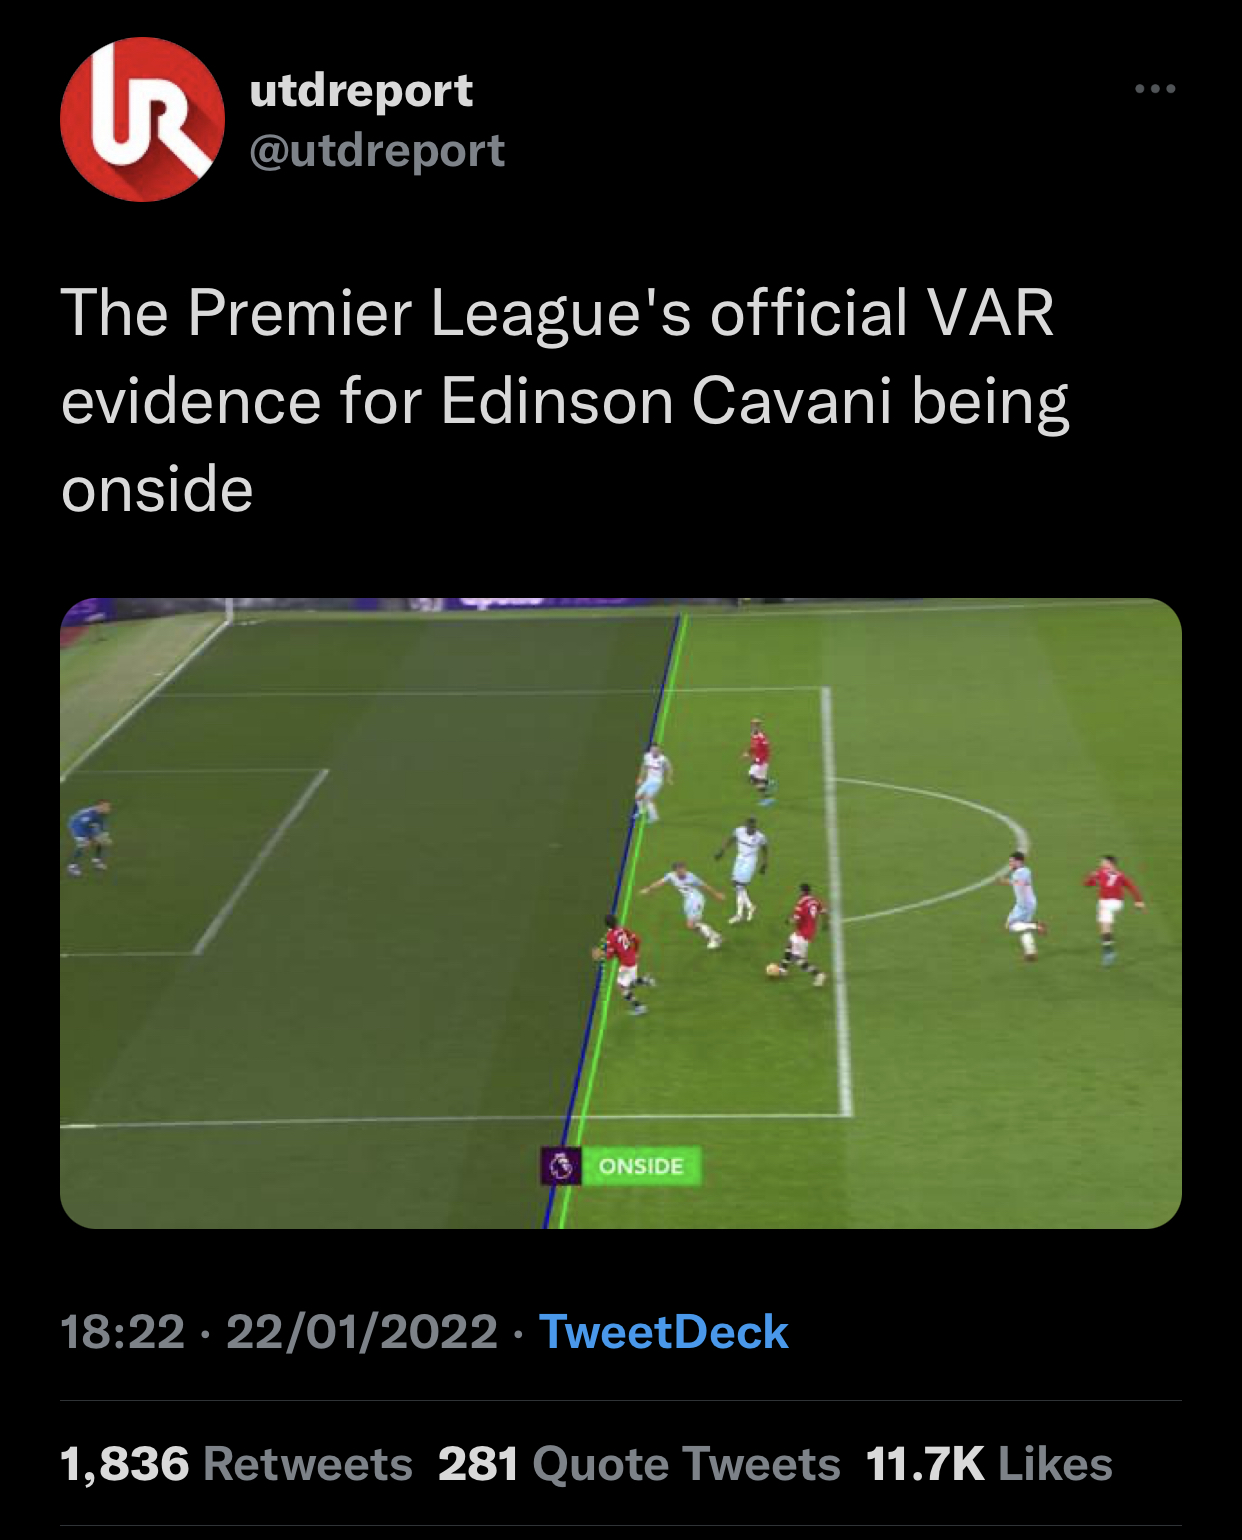Open the TweetDeck source link
This screenshot has height=1540, width=1242.
coord(664,1332)
